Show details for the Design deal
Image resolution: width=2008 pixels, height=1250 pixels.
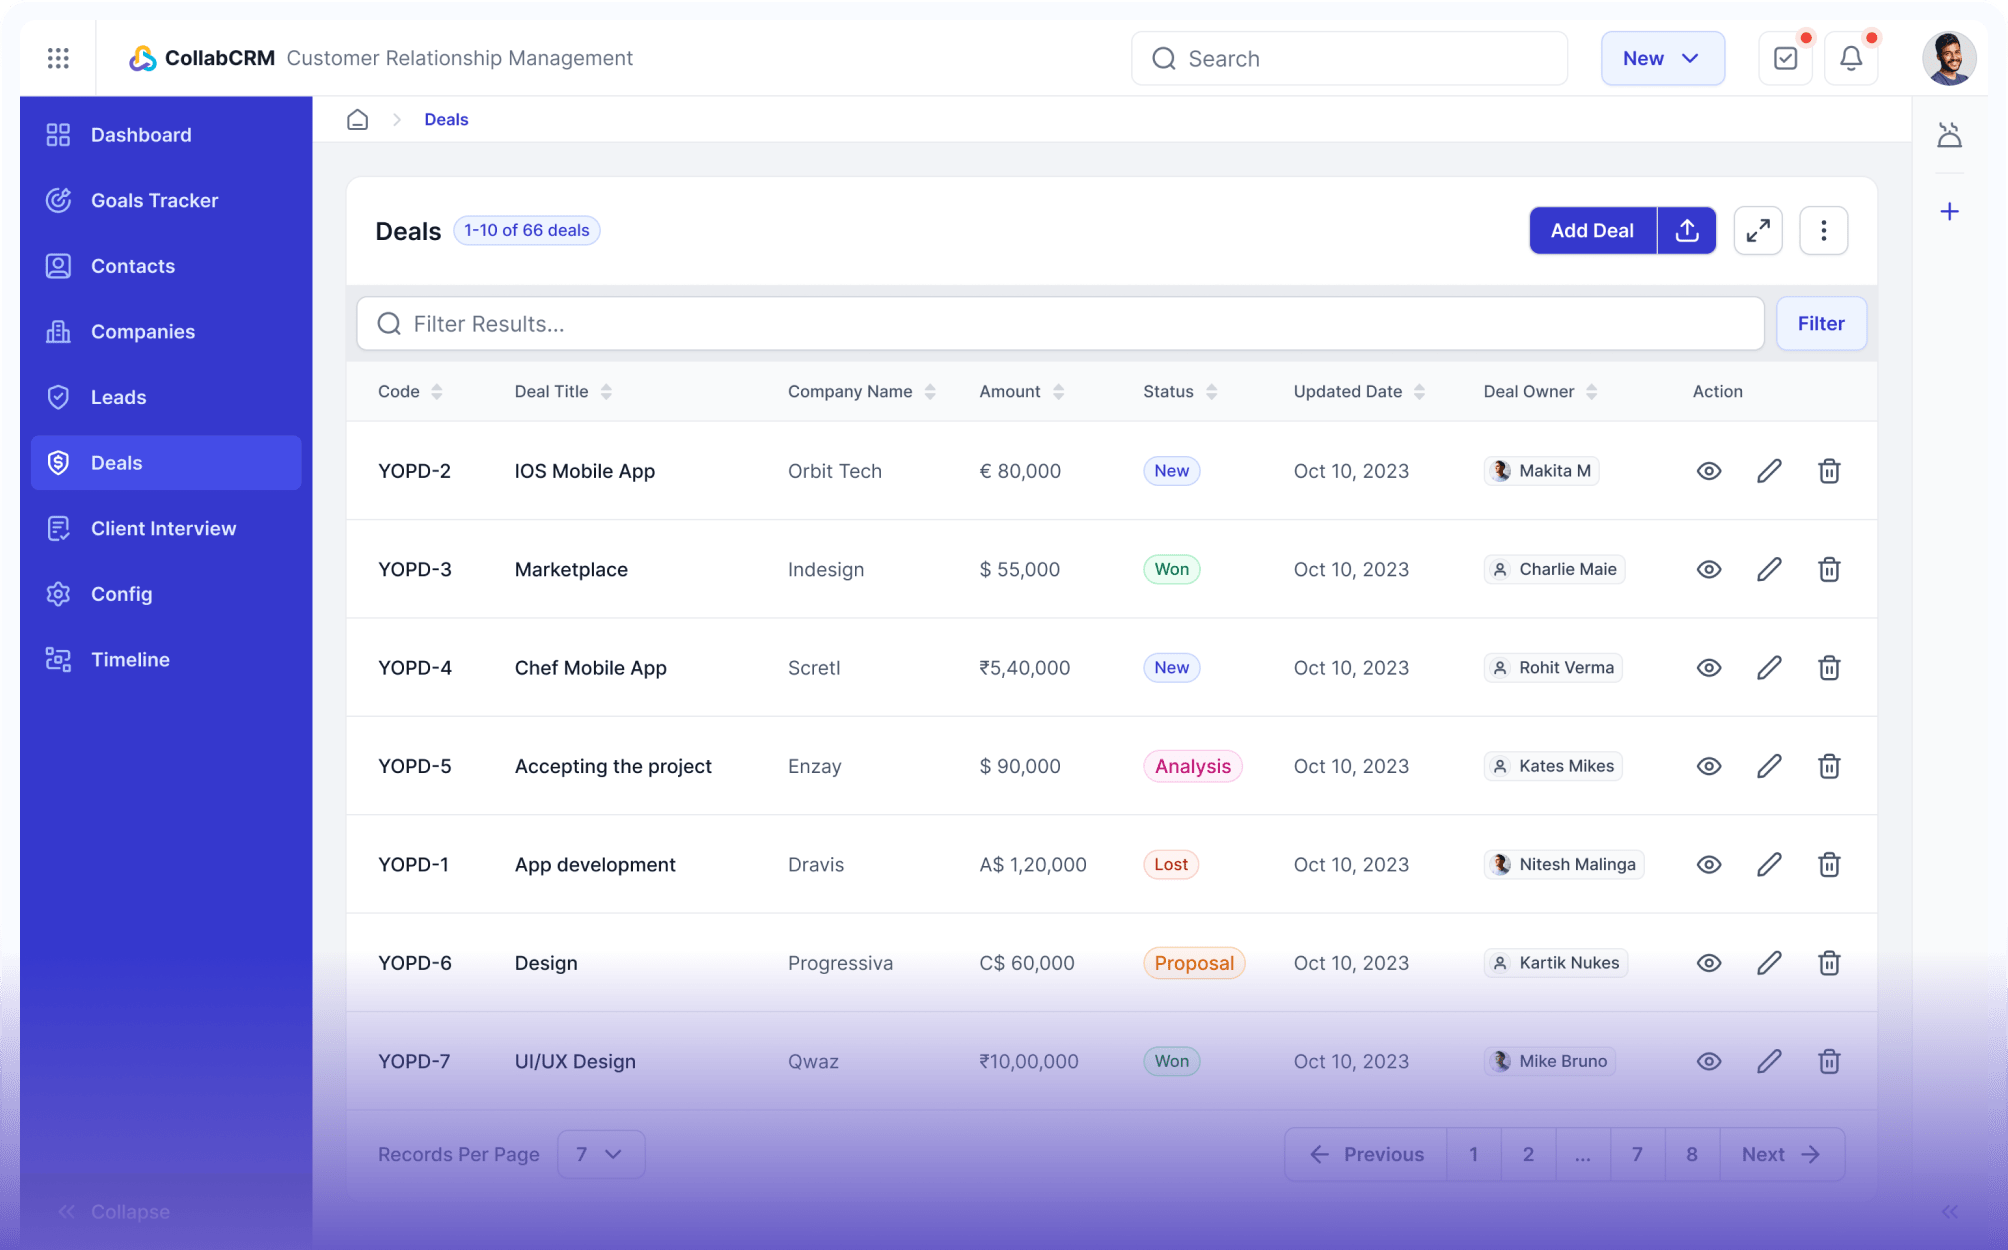click(x=1709, y=963)
